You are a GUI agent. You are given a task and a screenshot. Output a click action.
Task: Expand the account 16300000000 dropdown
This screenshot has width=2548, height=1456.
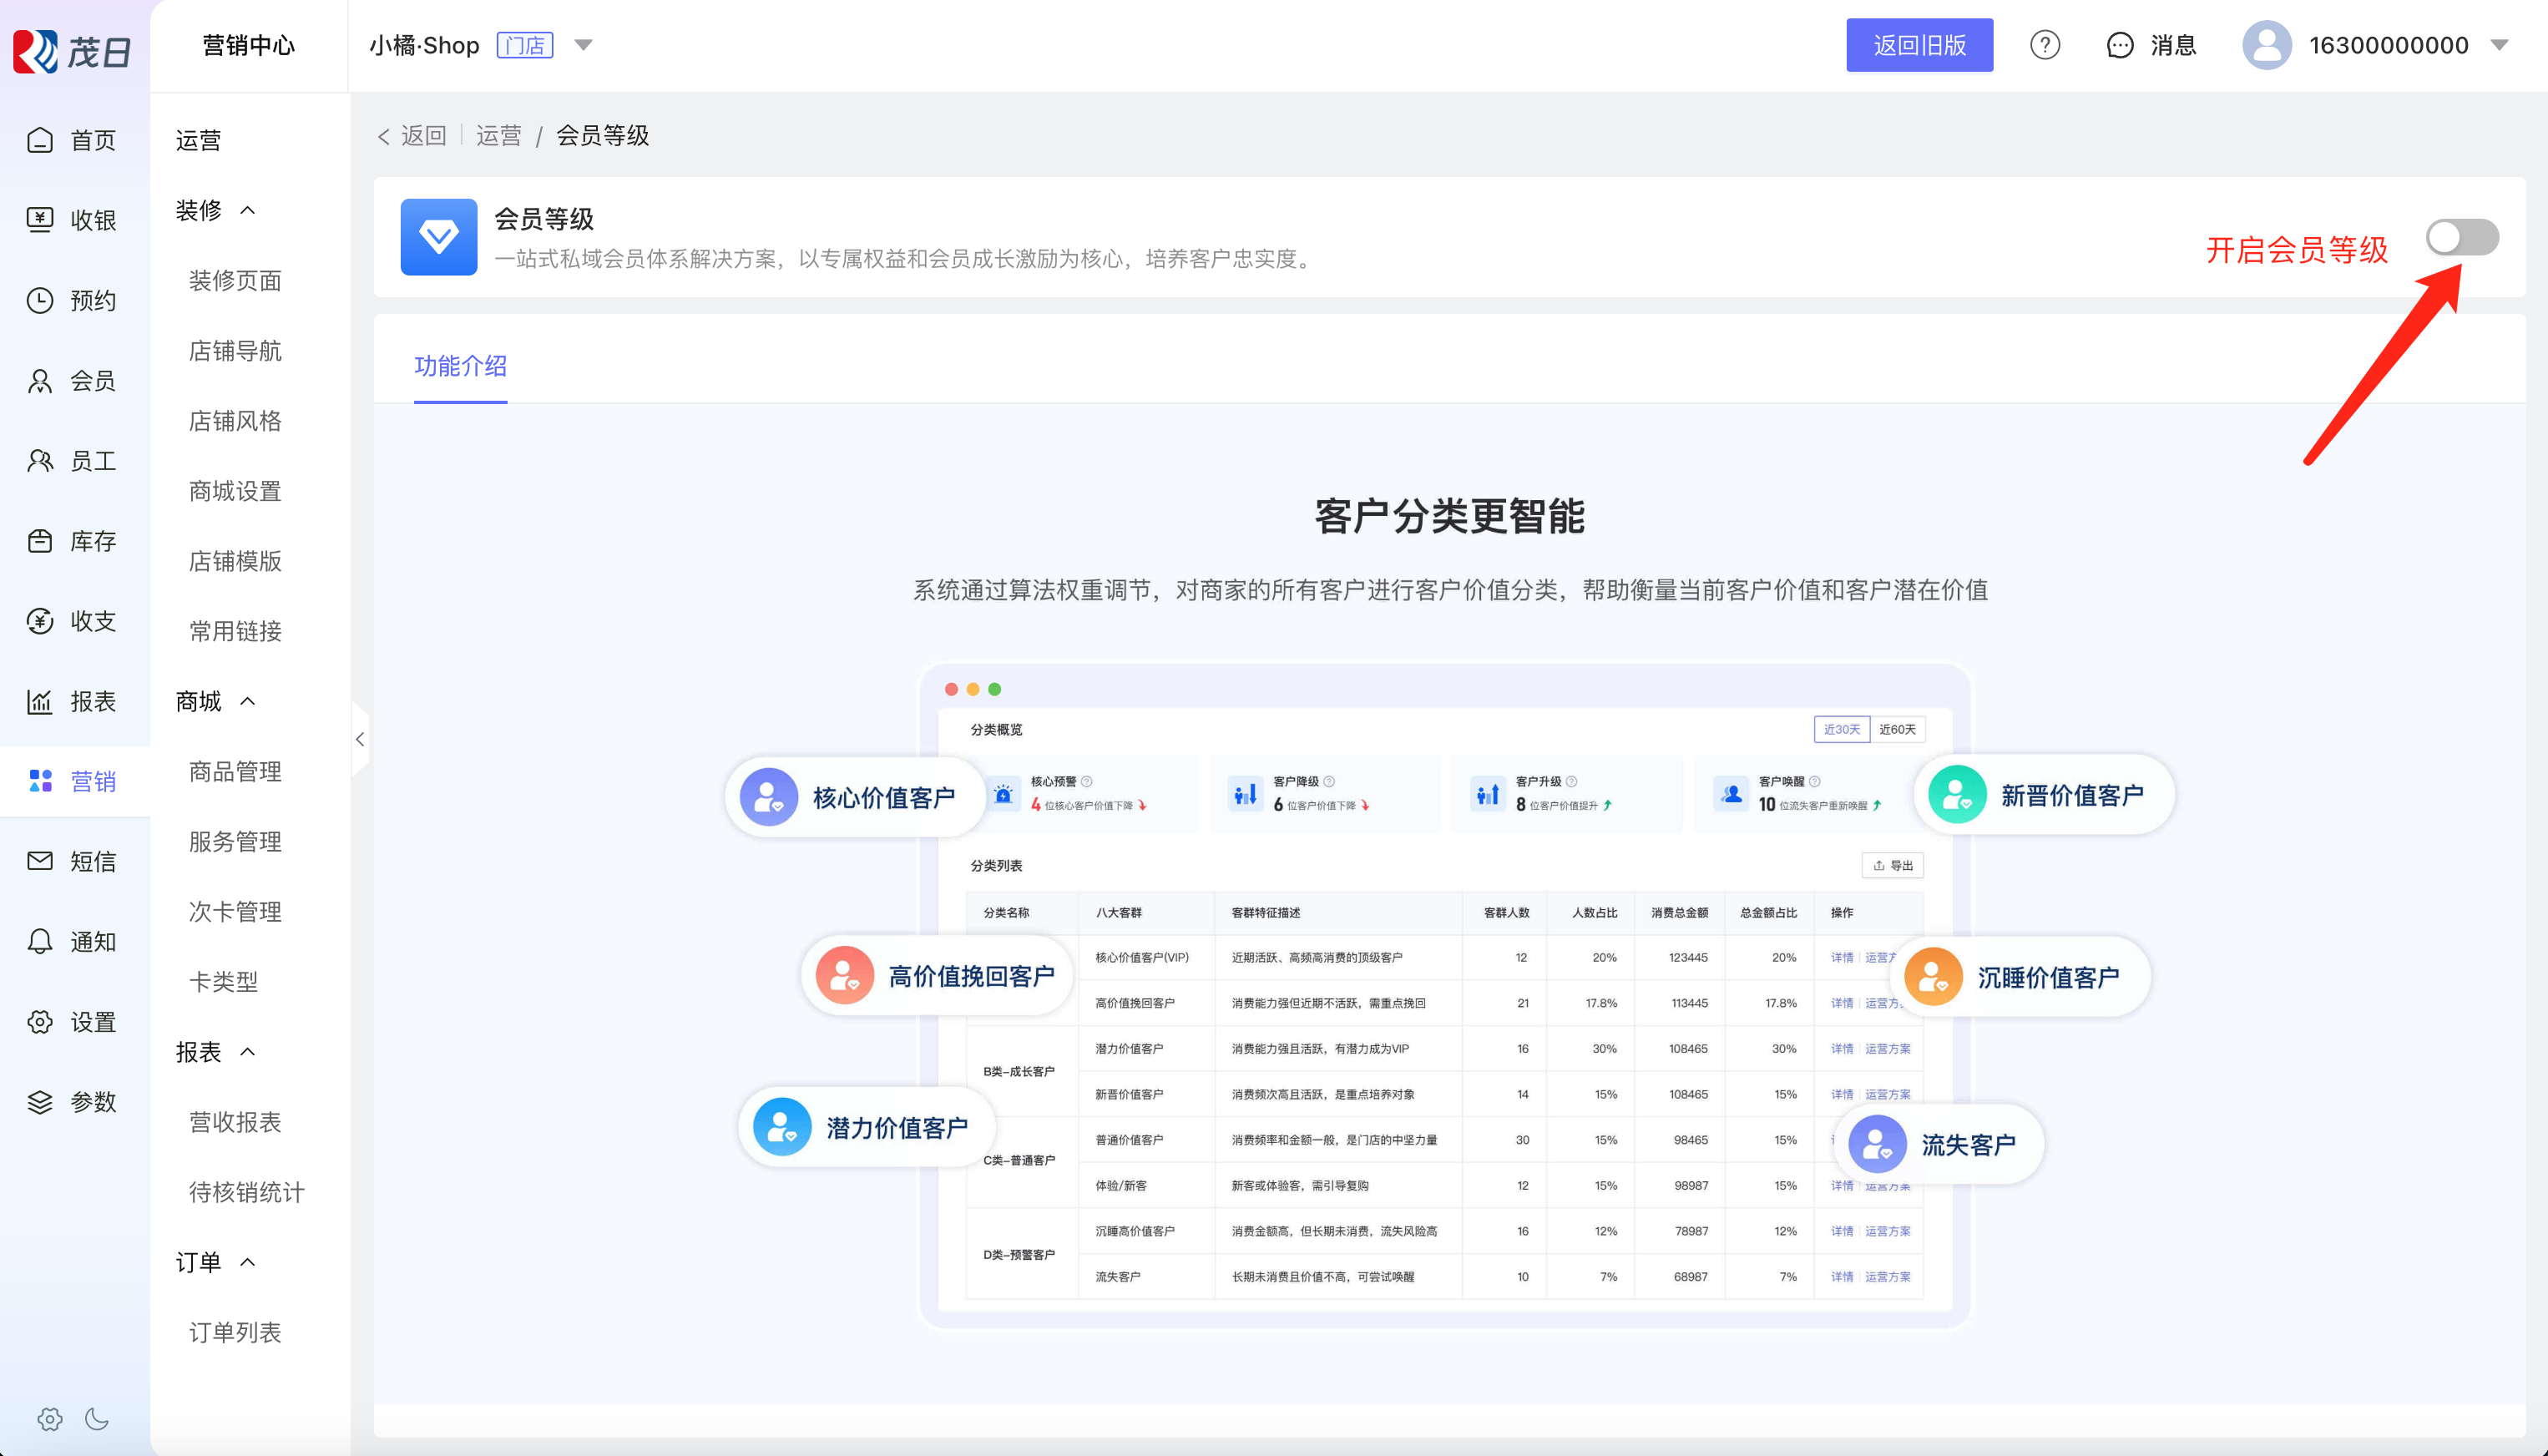coord(2499,45)
